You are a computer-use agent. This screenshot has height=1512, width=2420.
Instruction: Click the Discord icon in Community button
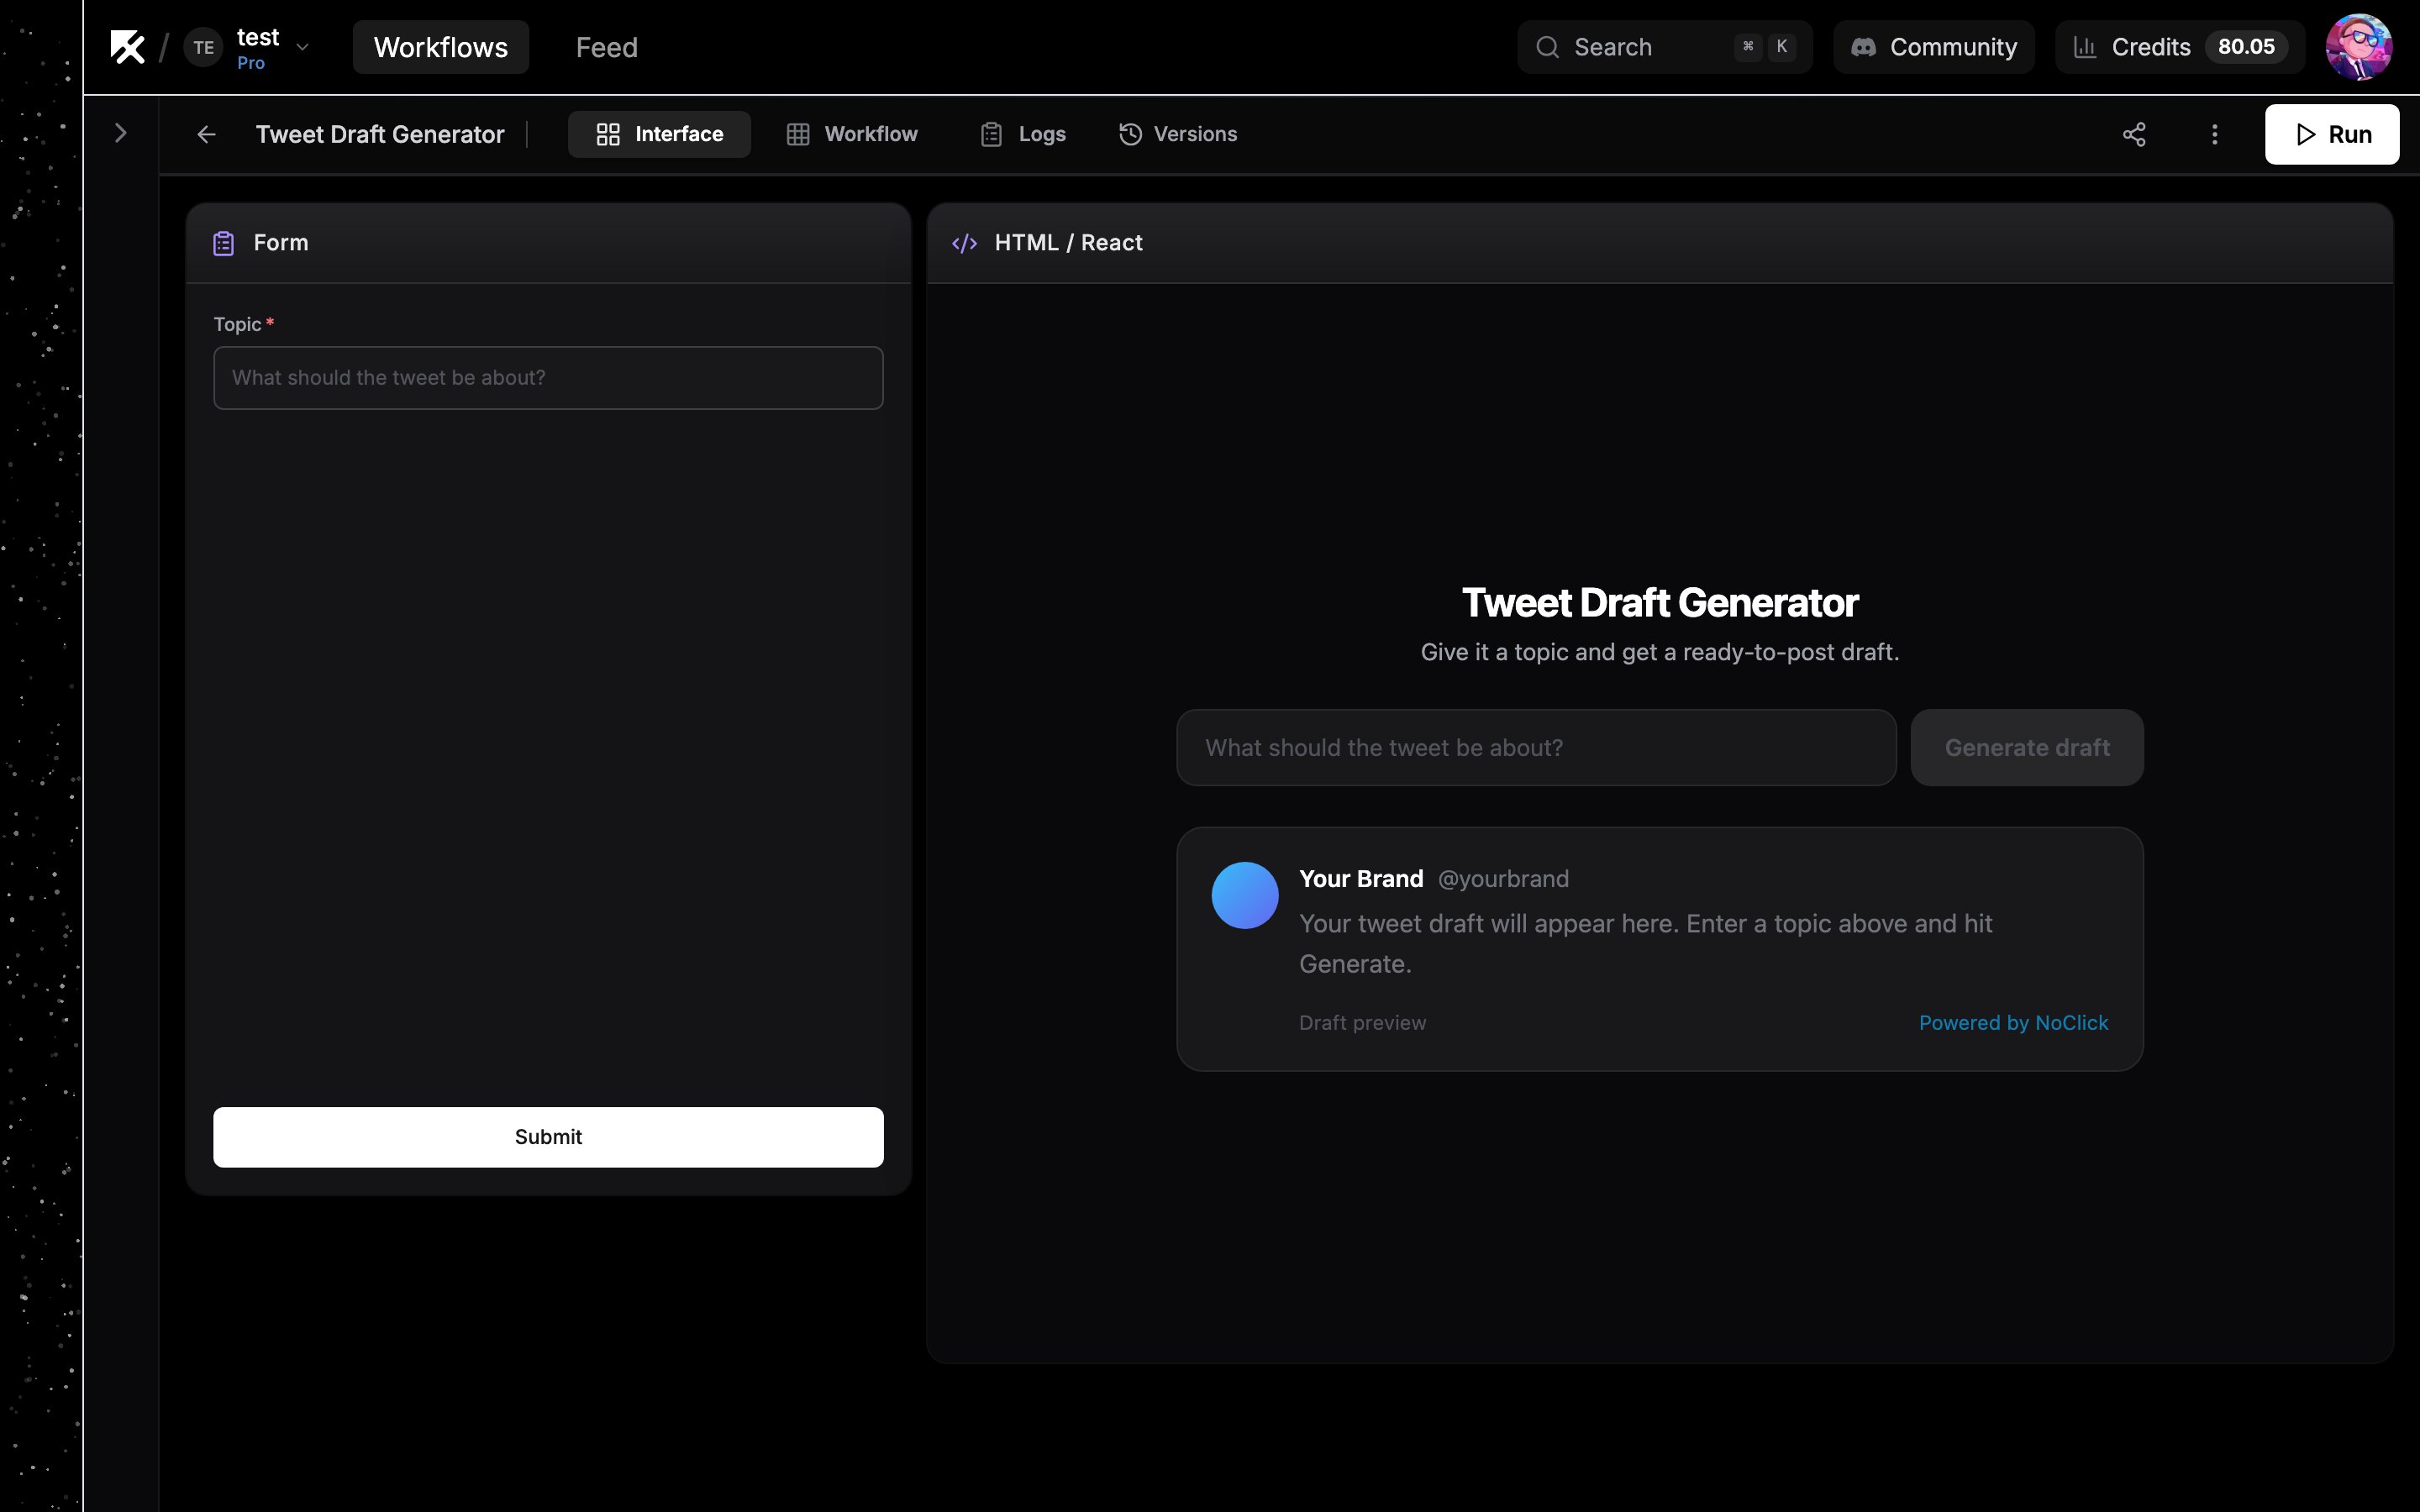click(1863, 47)
